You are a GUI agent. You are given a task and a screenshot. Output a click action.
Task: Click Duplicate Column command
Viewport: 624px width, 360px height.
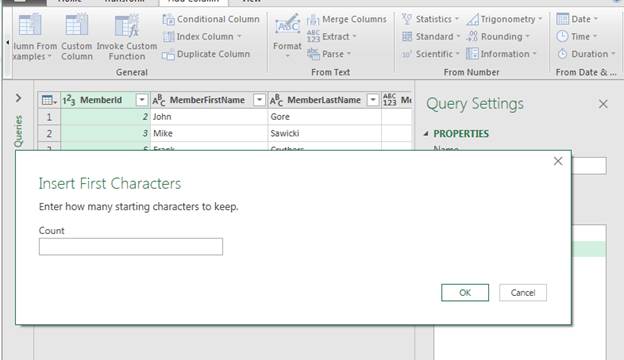click(206, 54)
